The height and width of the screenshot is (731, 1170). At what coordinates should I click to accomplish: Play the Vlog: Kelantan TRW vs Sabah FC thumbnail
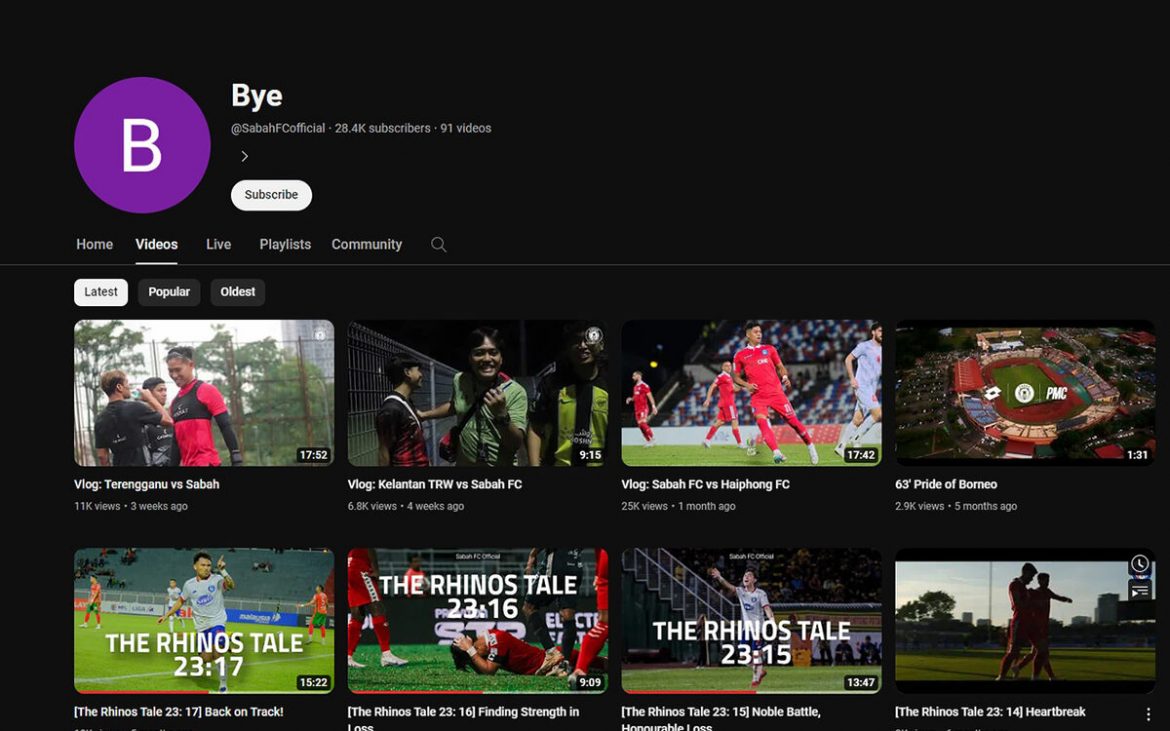point(478,393)
